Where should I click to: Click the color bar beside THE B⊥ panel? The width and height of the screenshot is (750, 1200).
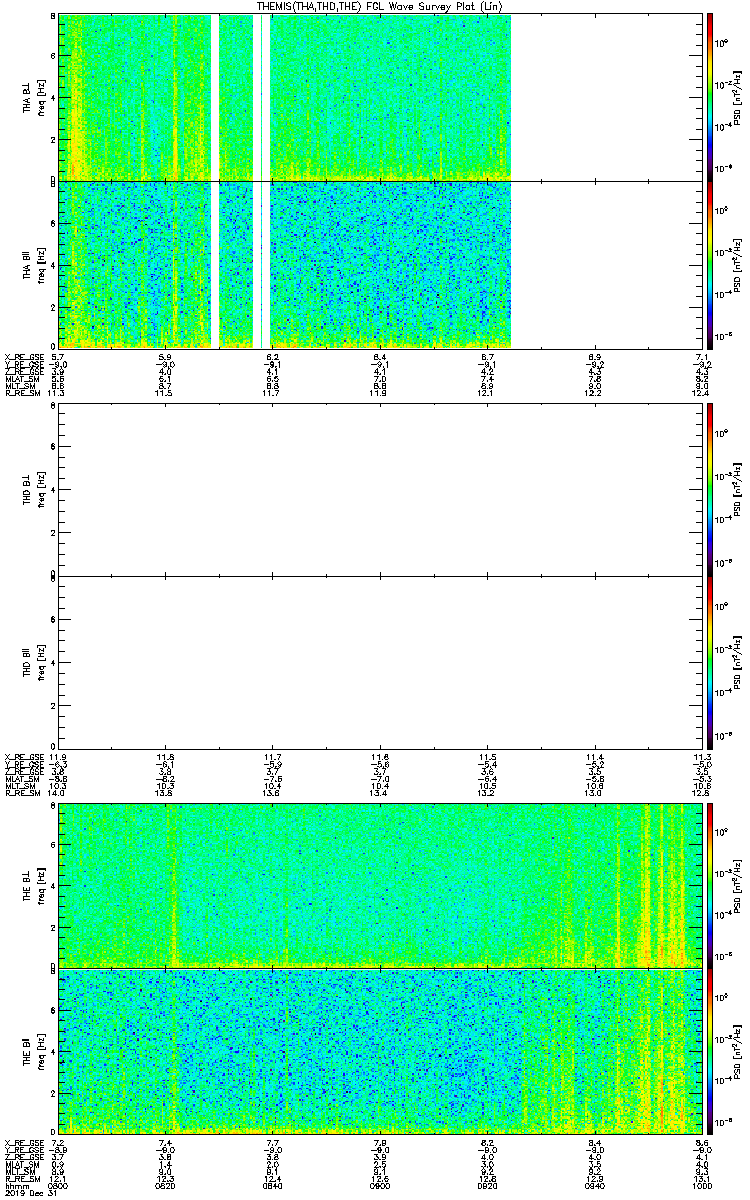(710, 884)
